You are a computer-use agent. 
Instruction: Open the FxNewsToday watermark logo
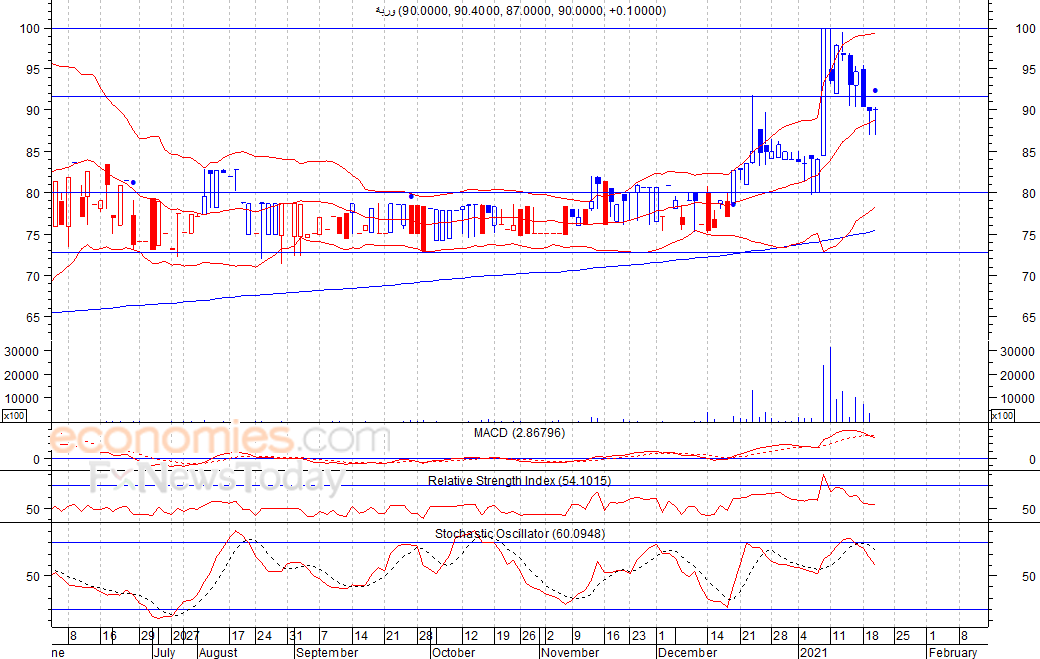(x=217, y=479)
